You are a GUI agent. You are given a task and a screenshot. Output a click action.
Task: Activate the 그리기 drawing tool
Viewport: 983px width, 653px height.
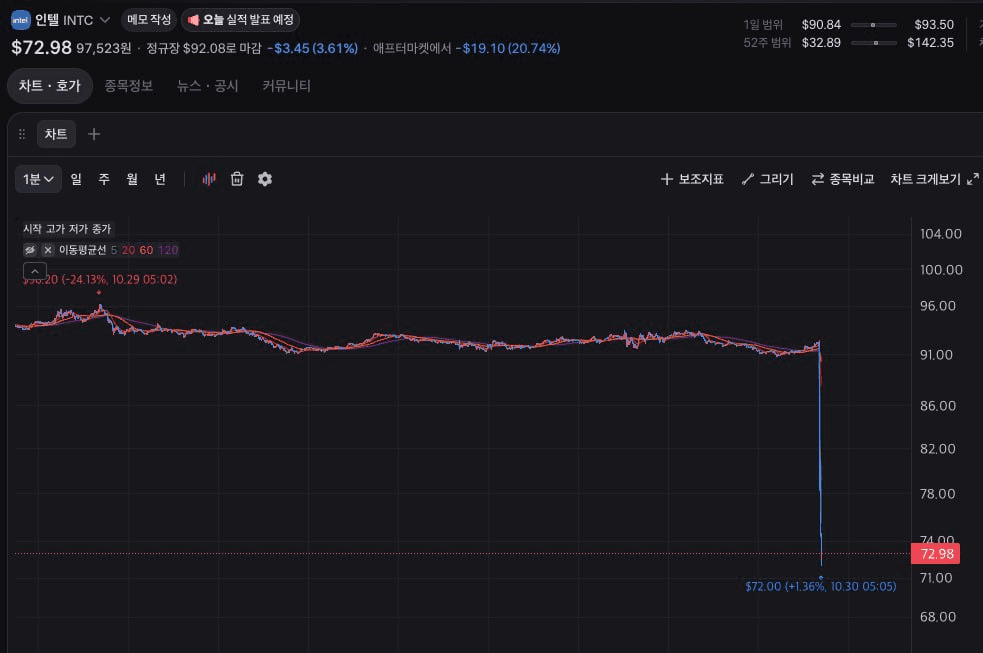pos(767,179)
